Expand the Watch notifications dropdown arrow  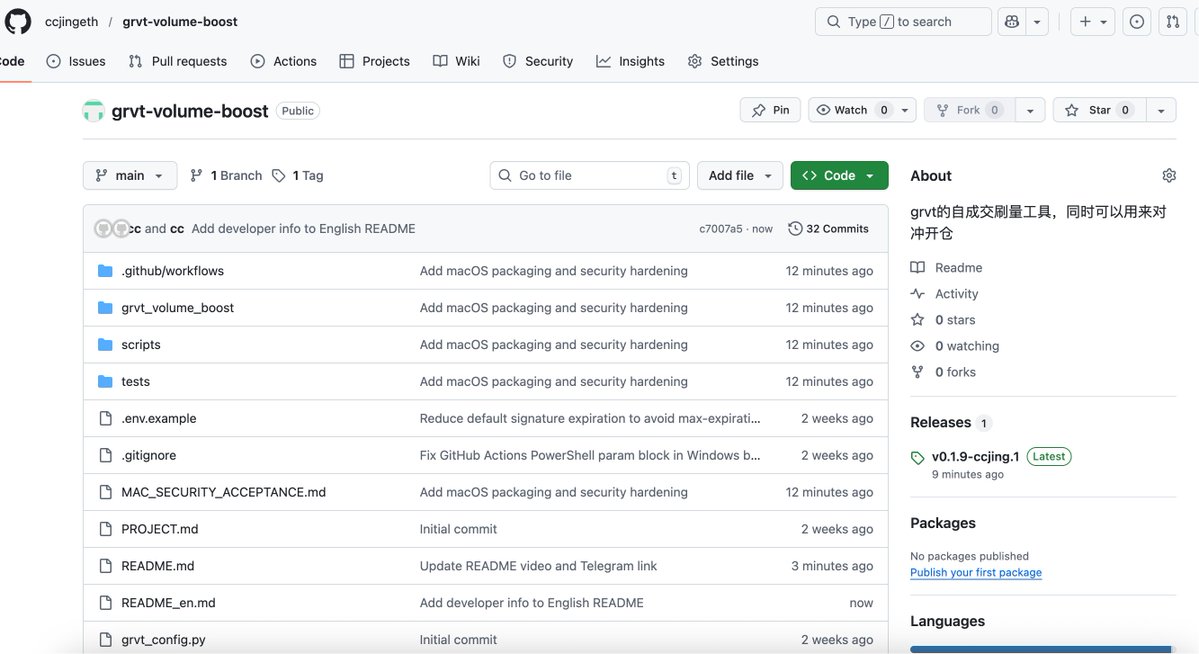coord(905,110)
